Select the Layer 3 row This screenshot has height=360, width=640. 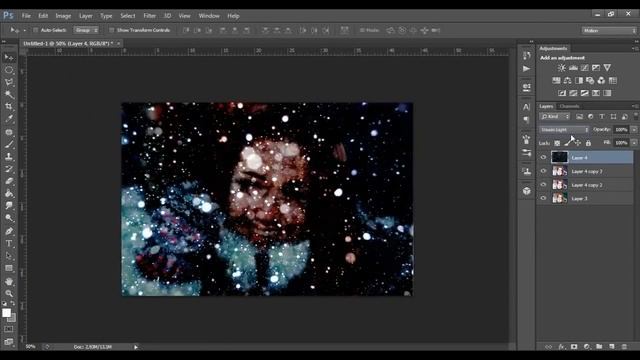[585, 198]
